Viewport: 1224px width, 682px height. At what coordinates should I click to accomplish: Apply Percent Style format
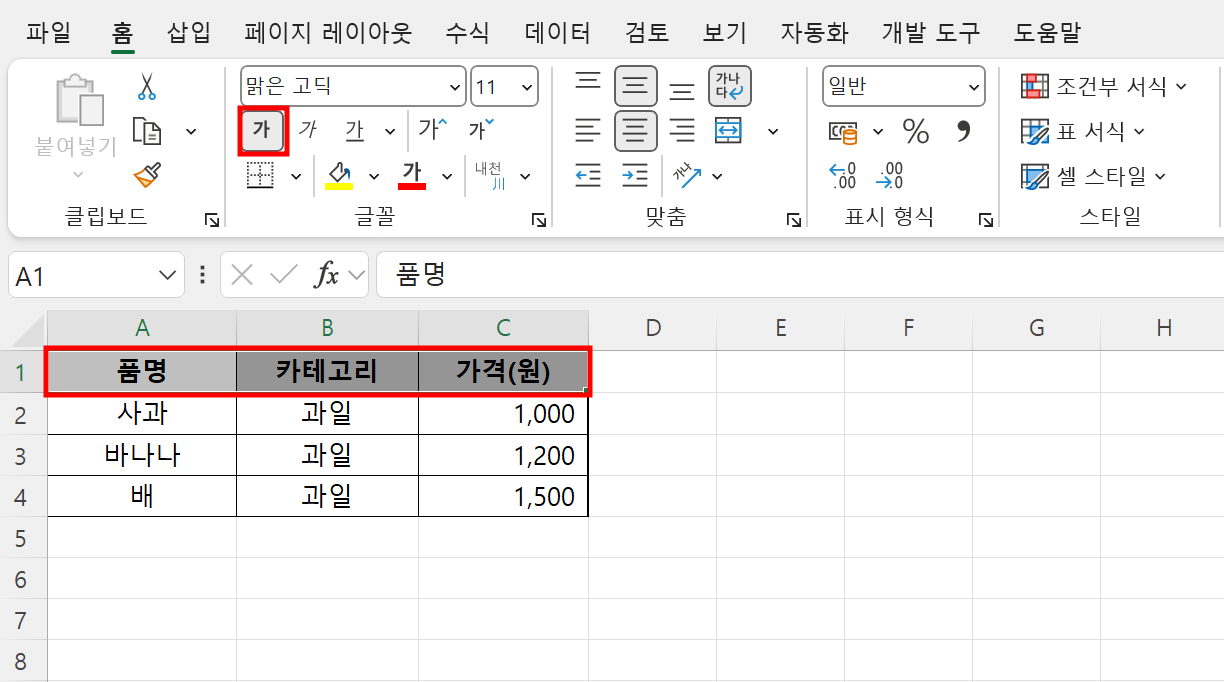click(916, 131)
